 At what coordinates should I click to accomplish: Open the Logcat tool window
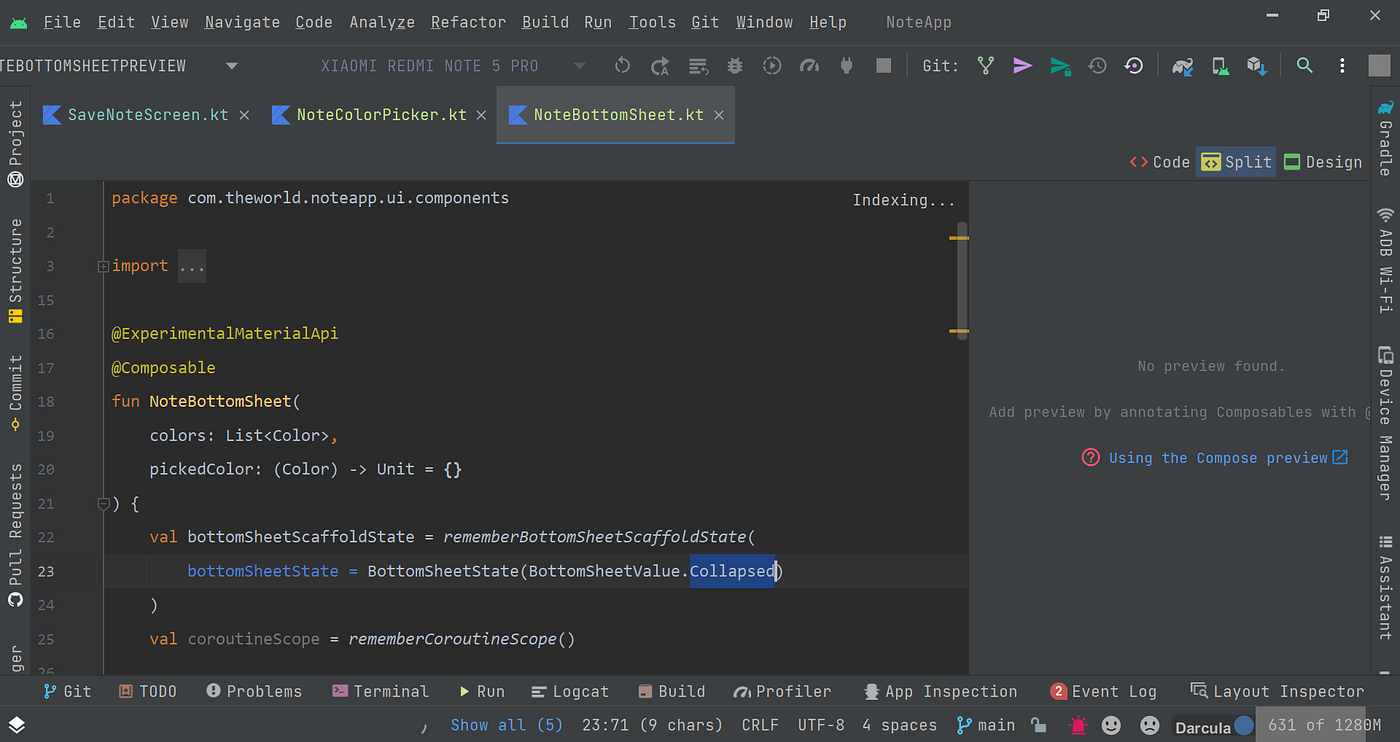click(579, 691)
